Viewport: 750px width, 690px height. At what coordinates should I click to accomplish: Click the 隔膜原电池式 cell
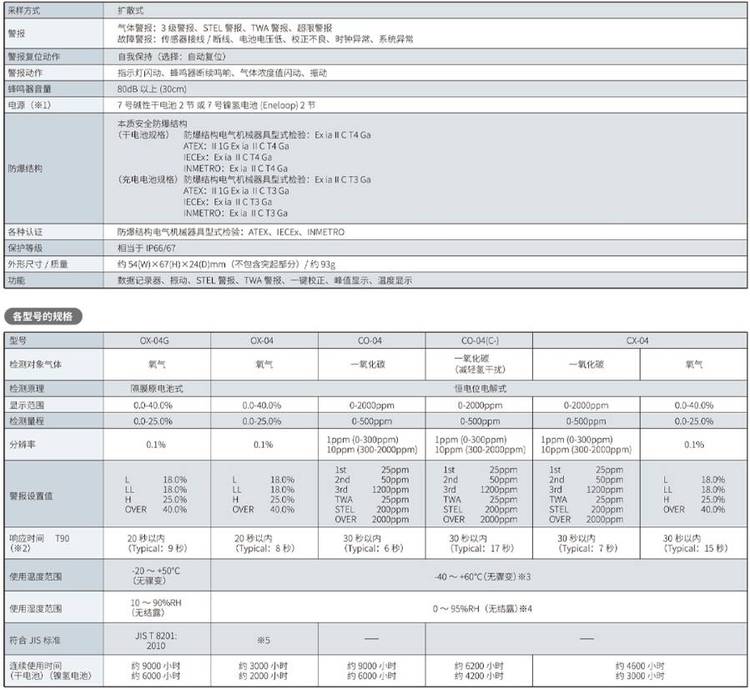156,386
